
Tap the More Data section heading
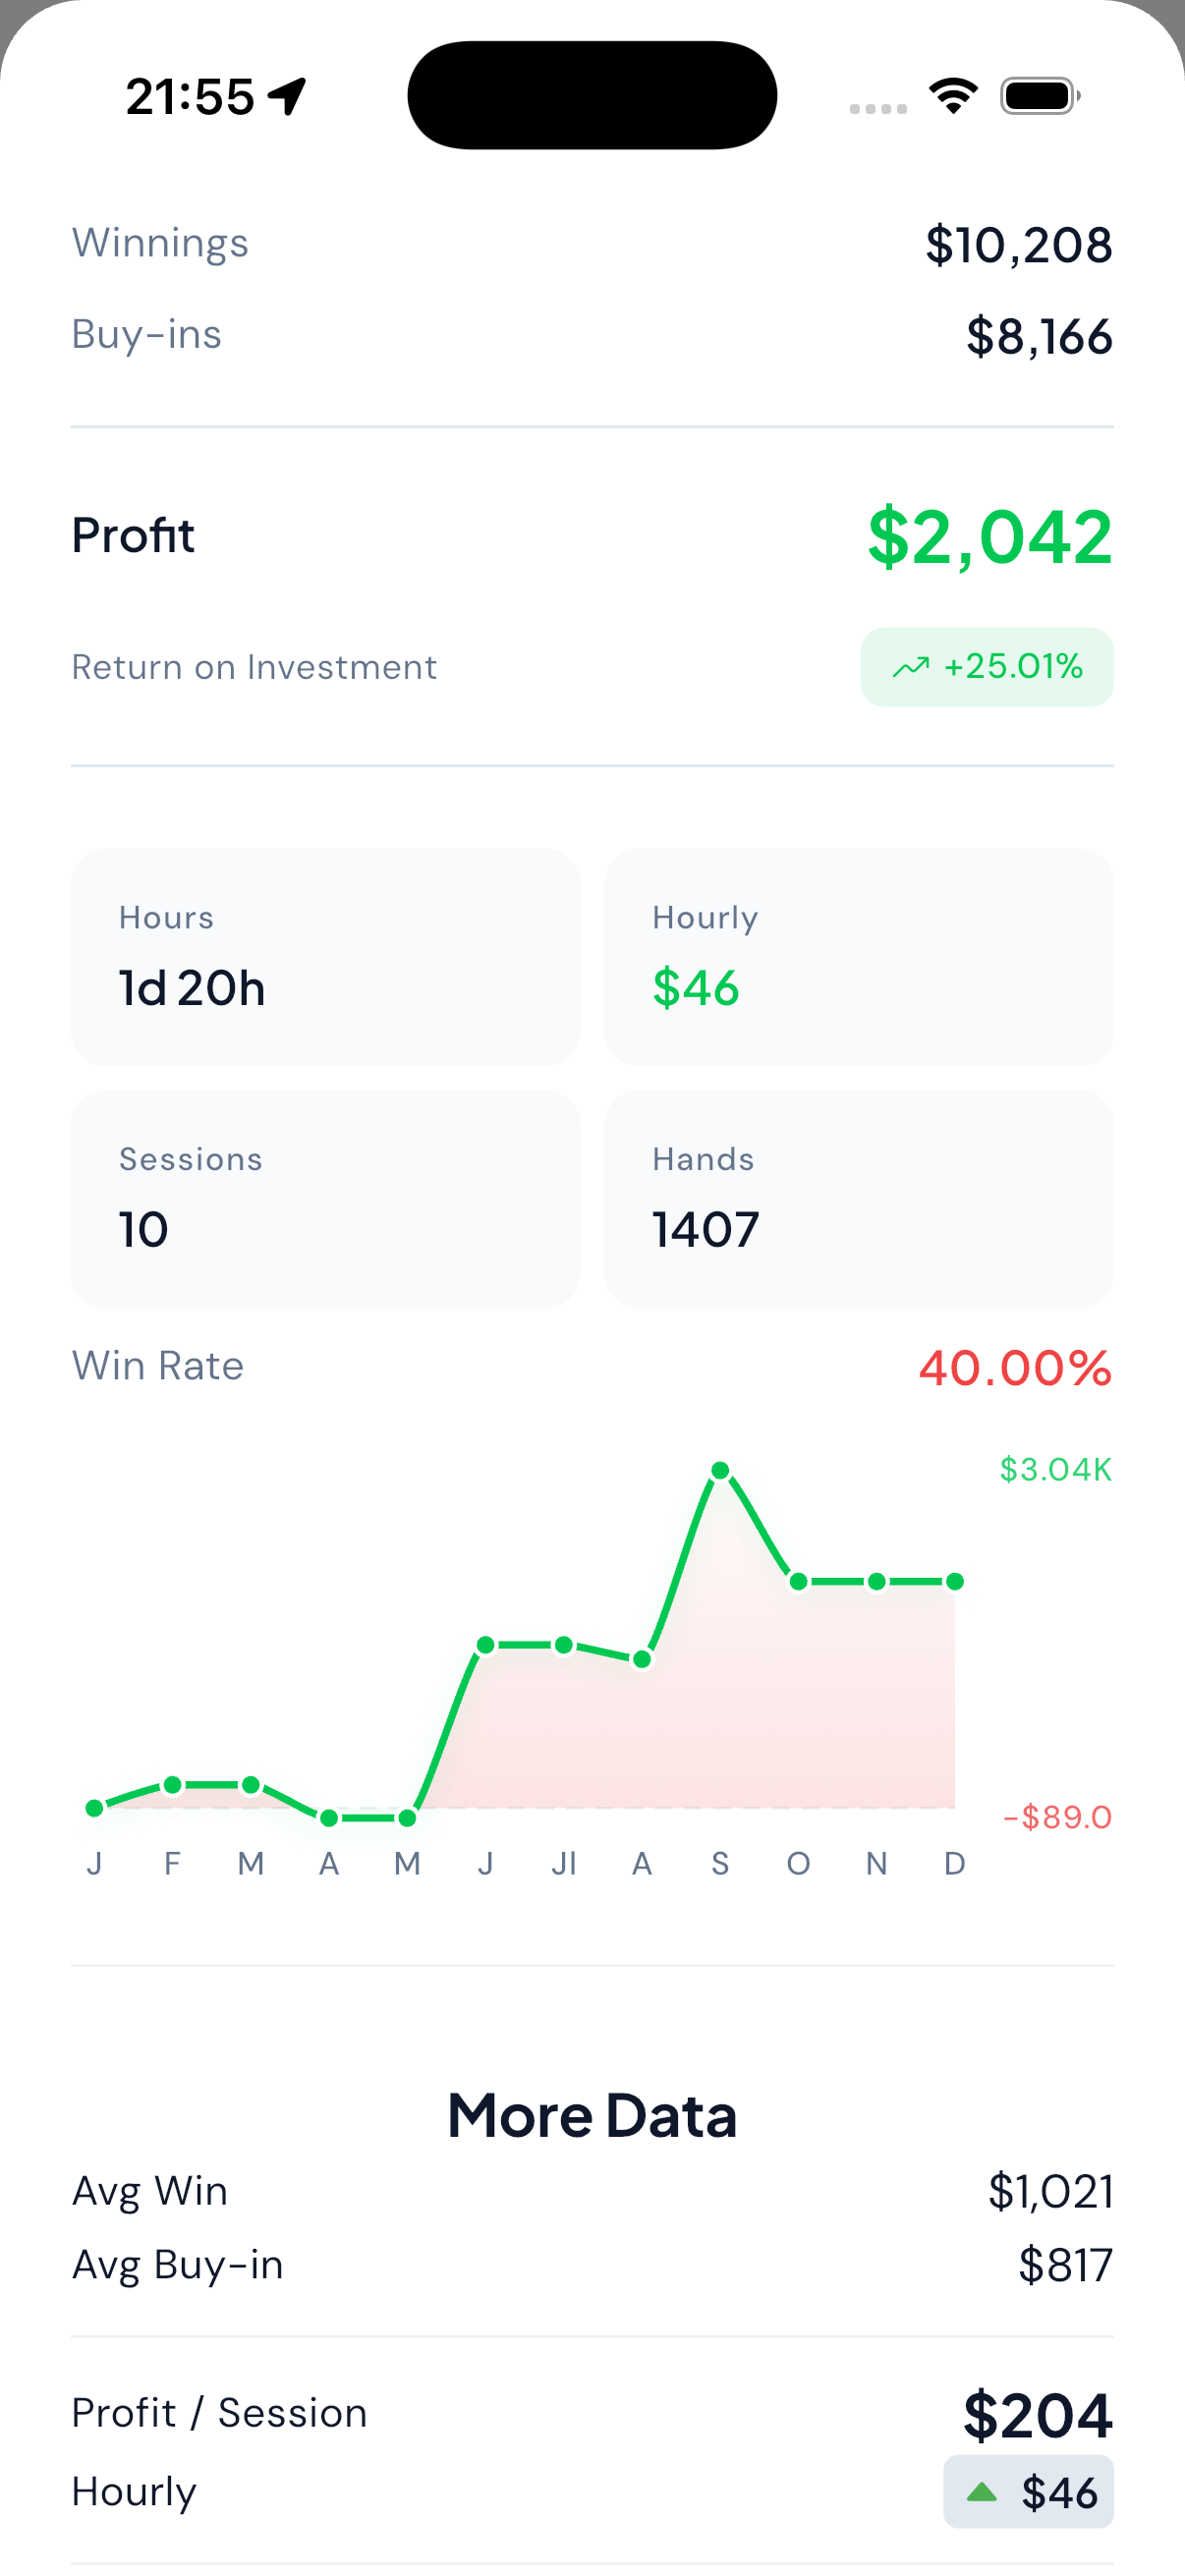tap(592, 2116)
